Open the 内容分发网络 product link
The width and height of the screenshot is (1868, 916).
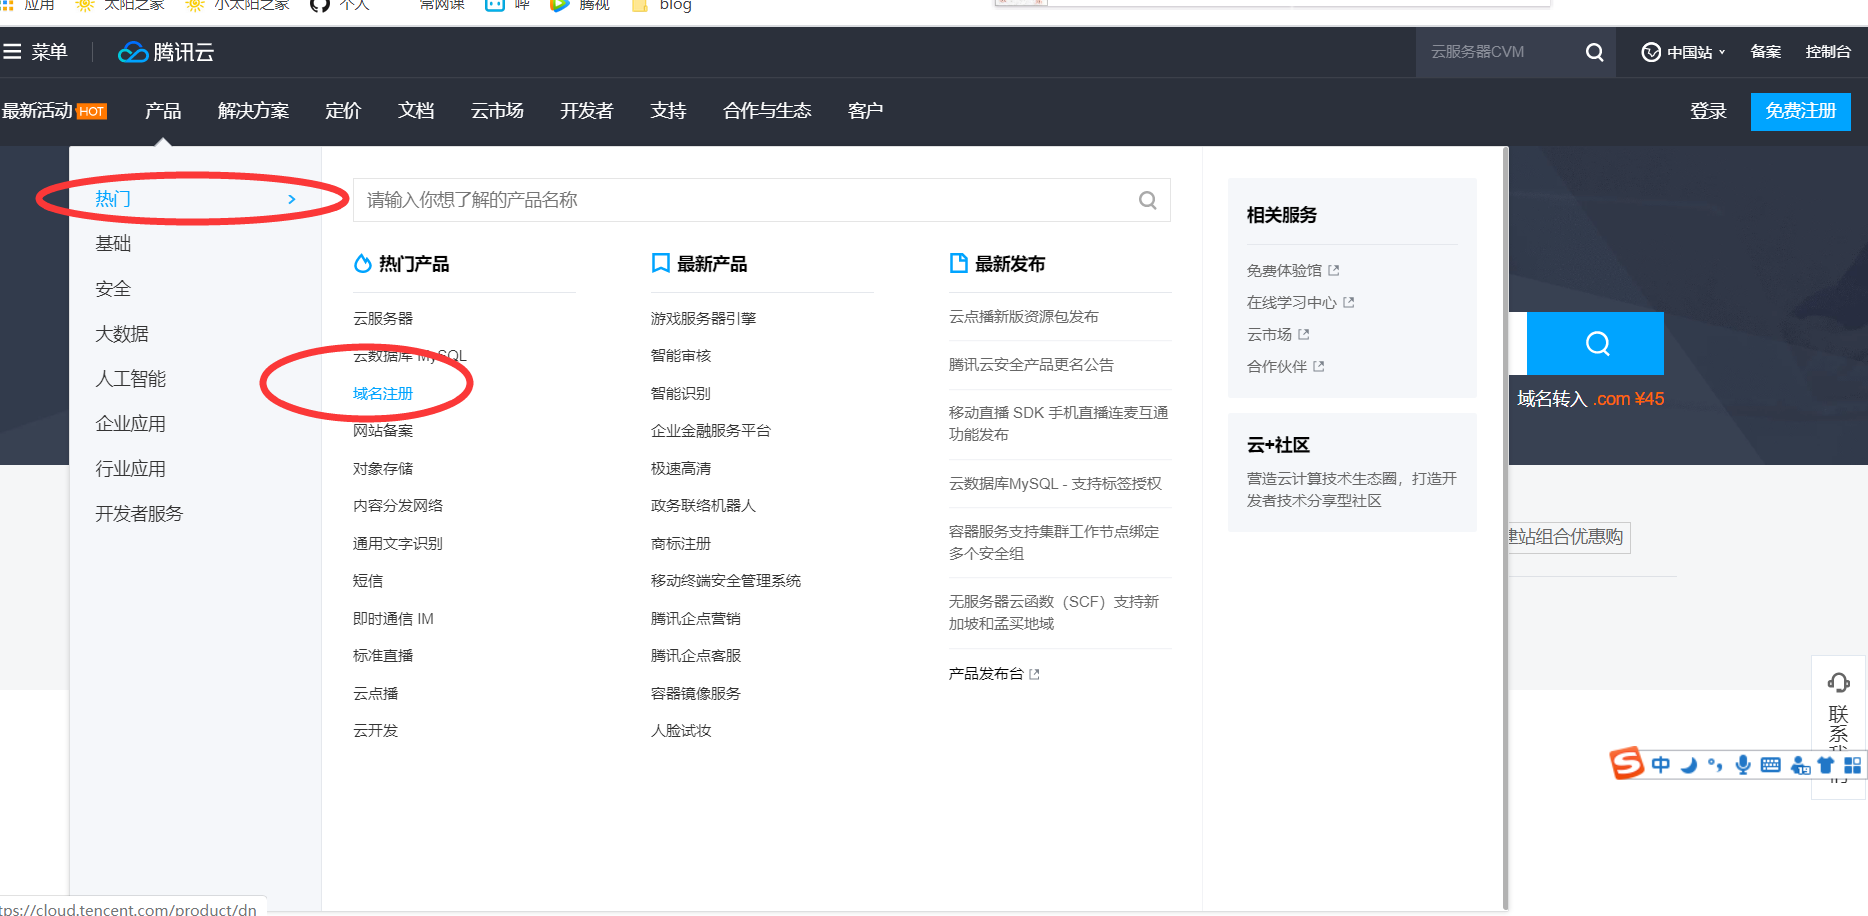coord(398,505)
